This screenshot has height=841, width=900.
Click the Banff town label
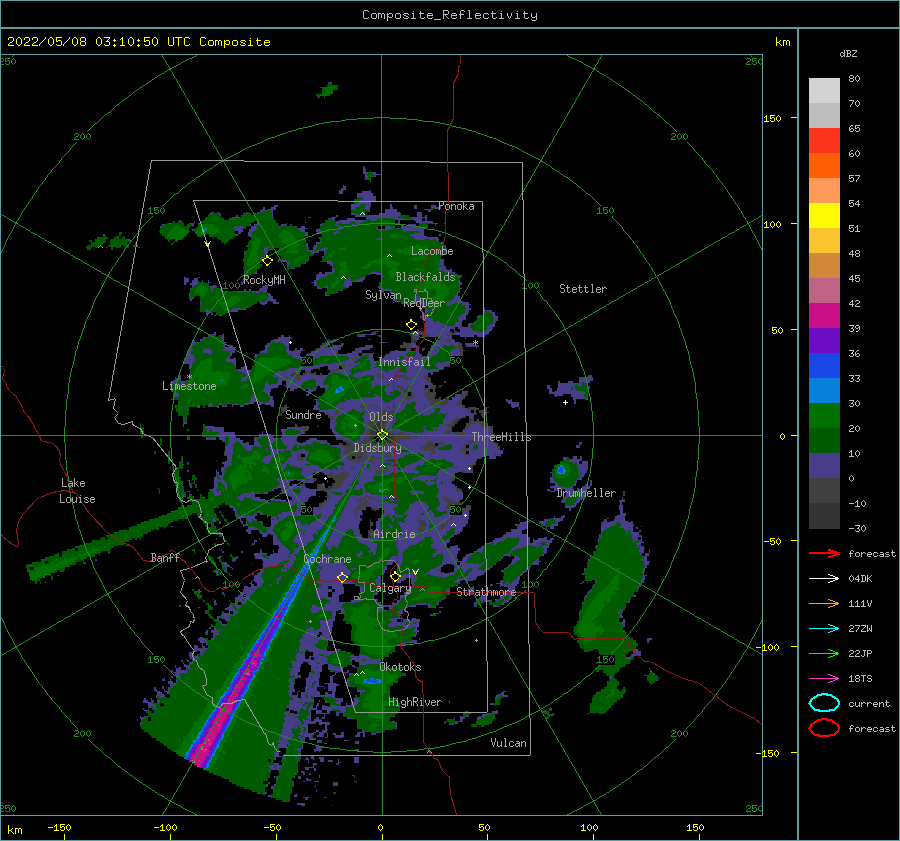coord(165,557)
